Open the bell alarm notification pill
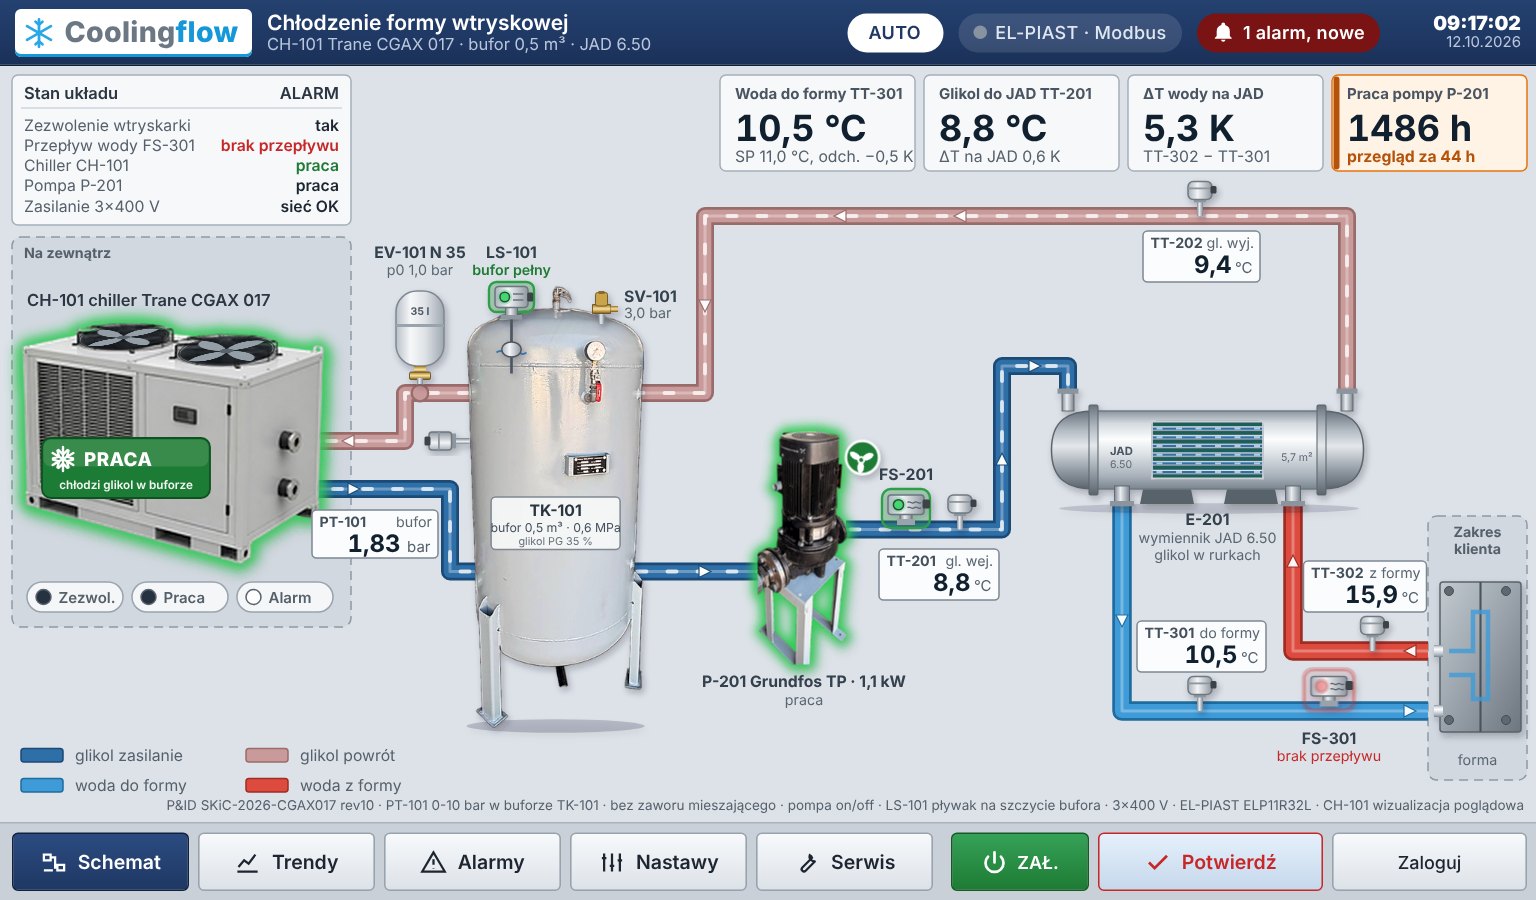 click(x=1288, y=33)
